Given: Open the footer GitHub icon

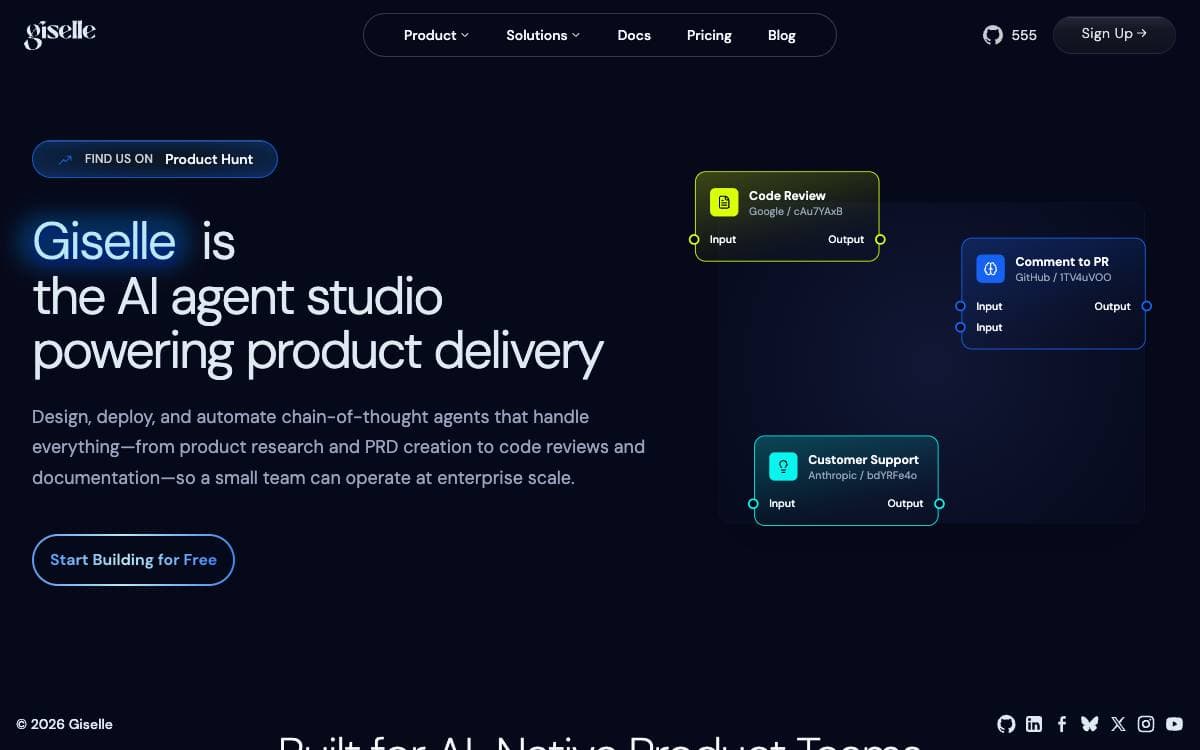Looking at the screenshot, I should pos(1006,724).
